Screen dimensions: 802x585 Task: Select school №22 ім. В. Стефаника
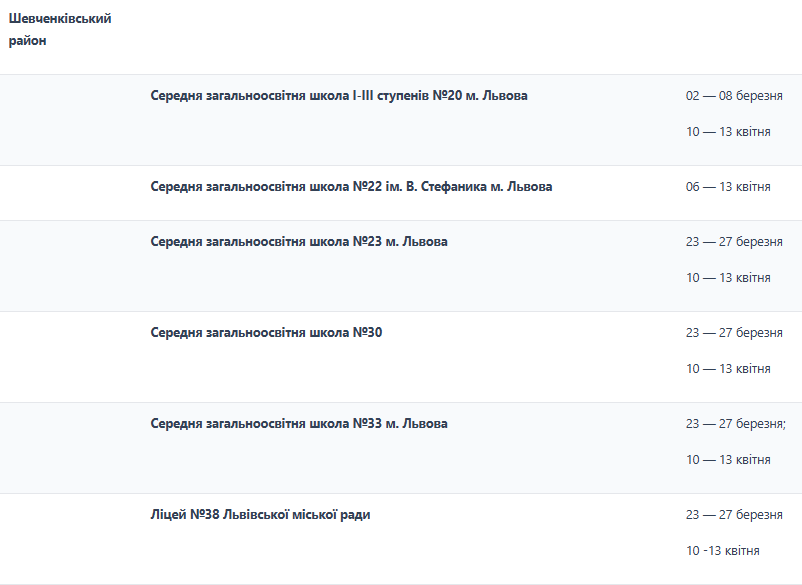point(351,187)
